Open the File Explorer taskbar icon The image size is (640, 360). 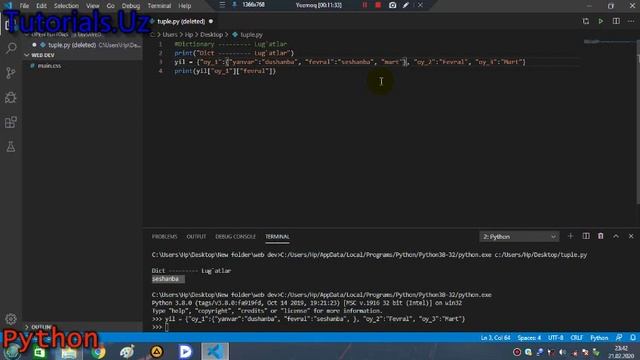tap(69, 351)
